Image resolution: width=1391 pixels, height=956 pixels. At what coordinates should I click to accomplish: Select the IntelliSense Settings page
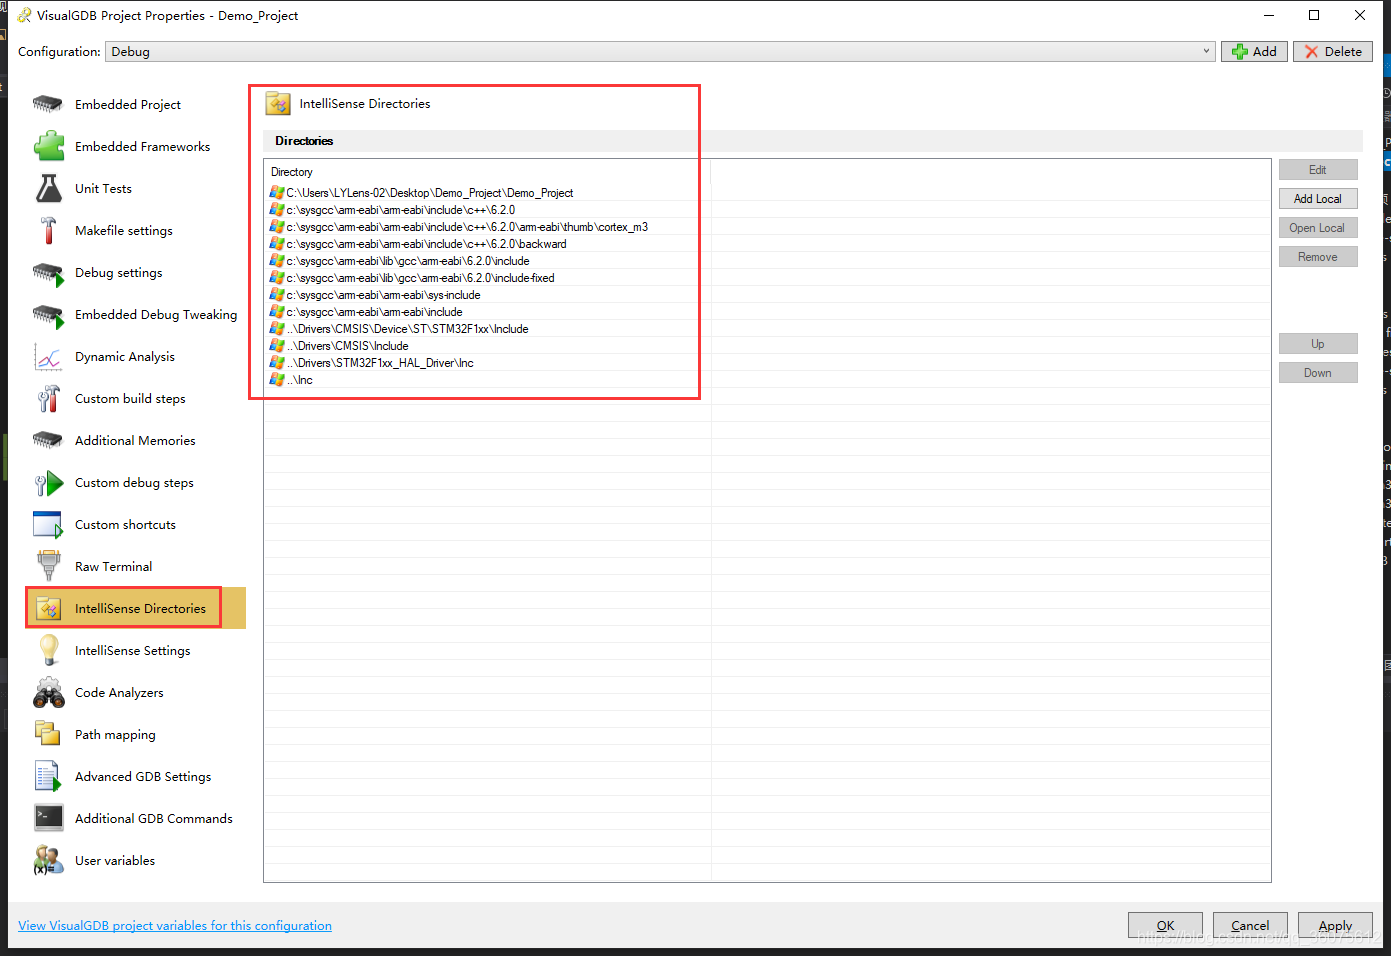click(132, 650)
